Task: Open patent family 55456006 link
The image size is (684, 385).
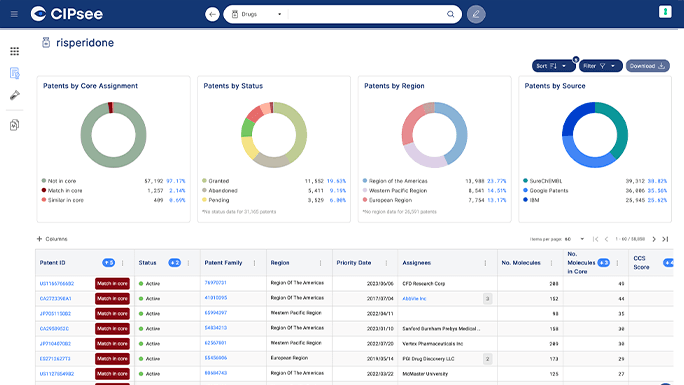Action: click(215, 358)
